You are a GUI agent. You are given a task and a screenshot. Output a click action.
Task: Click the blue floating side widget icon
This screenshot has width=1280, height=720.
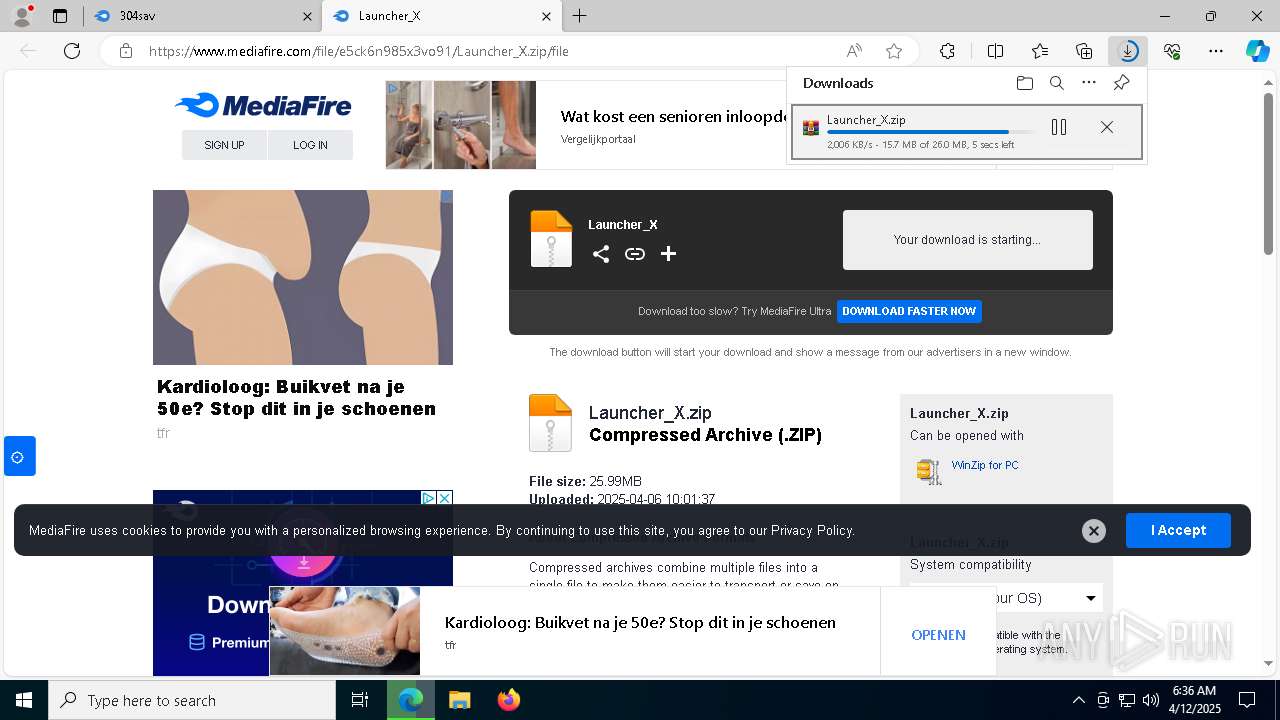point(18,457)
